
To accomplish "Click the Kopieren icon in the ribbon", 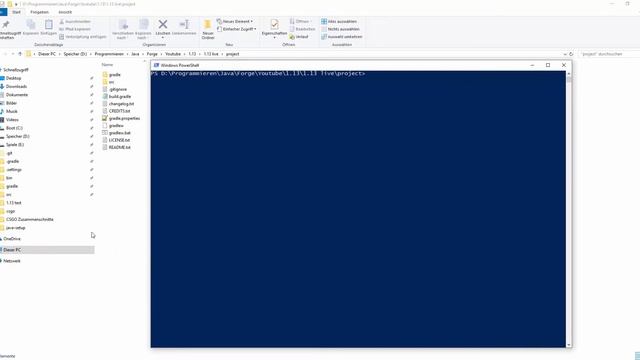I will [31, 25].
